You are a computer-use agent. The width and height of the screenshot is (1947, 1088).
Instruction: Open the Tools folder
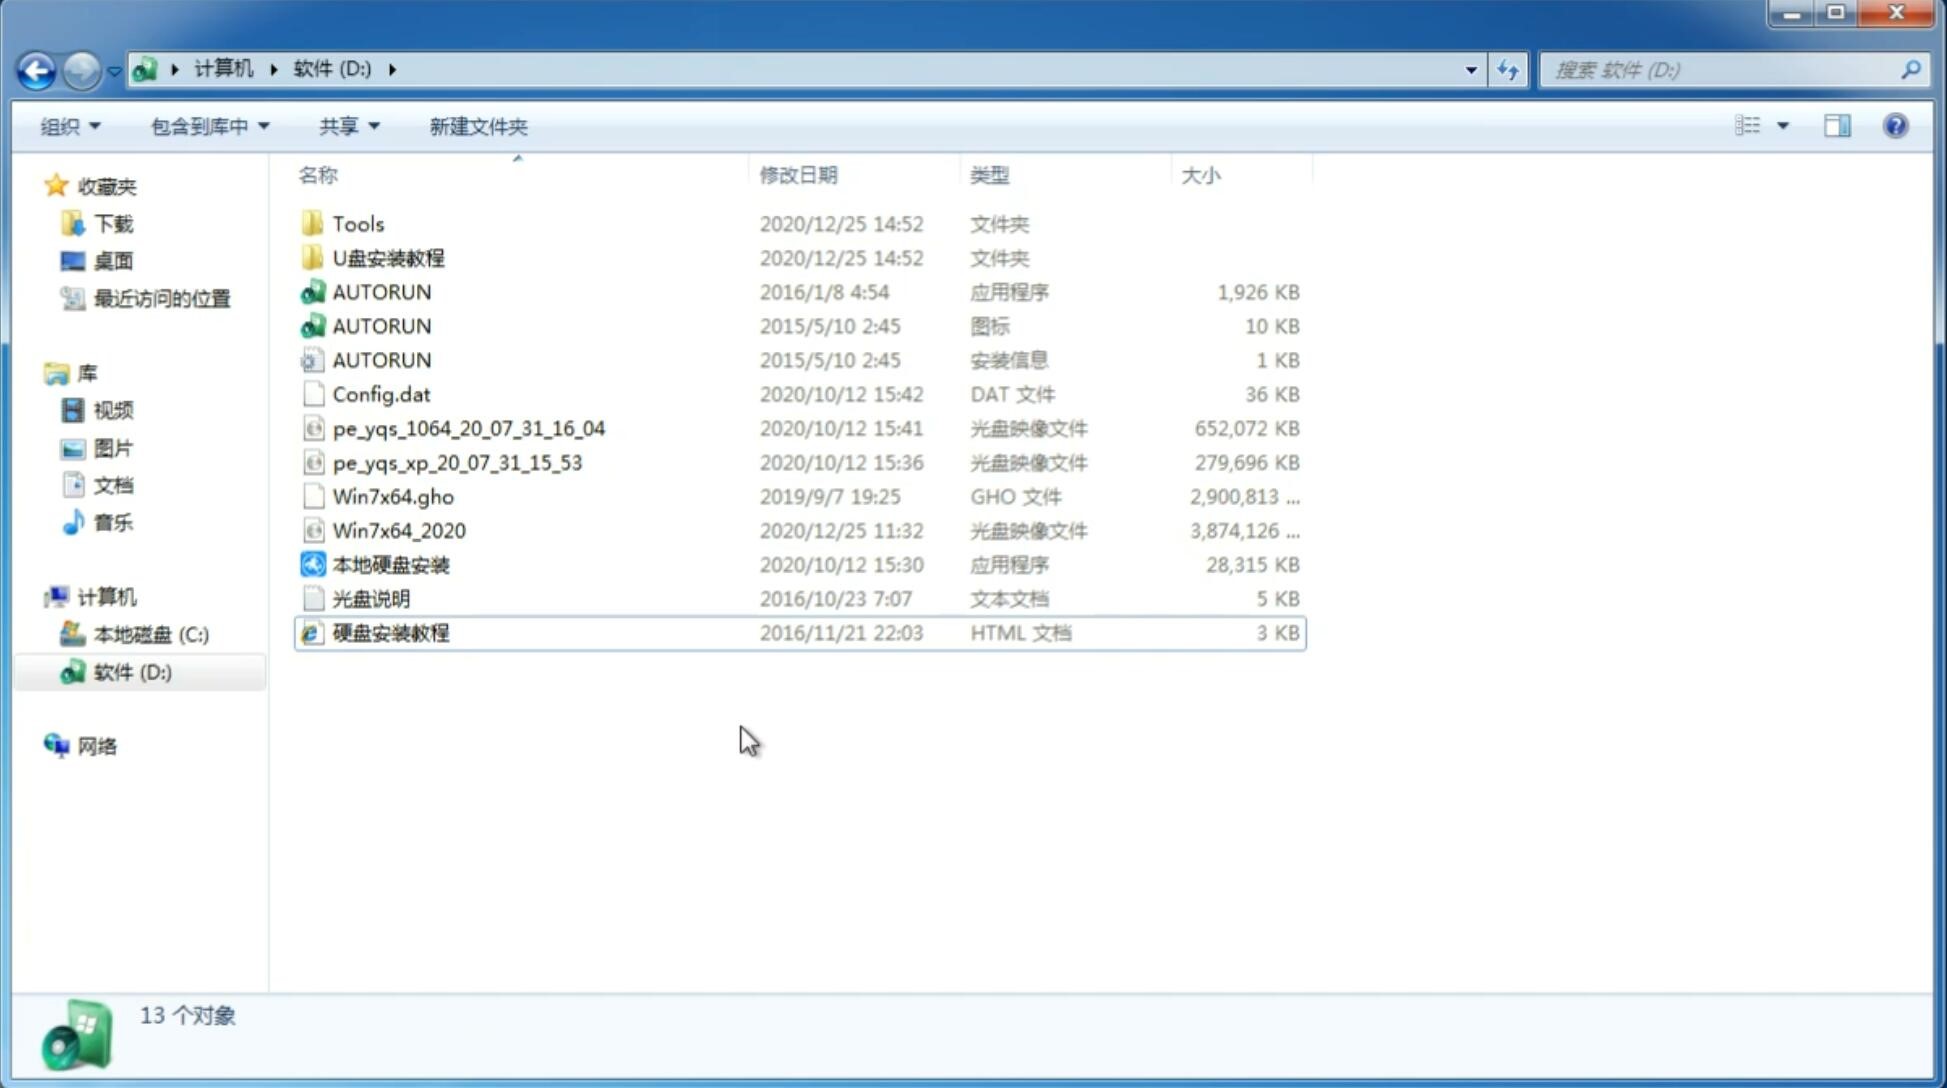tap(357, 223)
